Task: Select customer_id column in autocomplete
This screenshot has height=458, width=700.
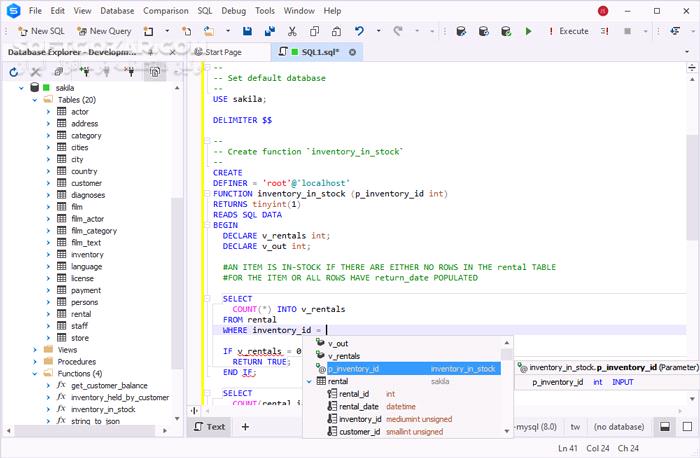Action: (x=359, y=432)
